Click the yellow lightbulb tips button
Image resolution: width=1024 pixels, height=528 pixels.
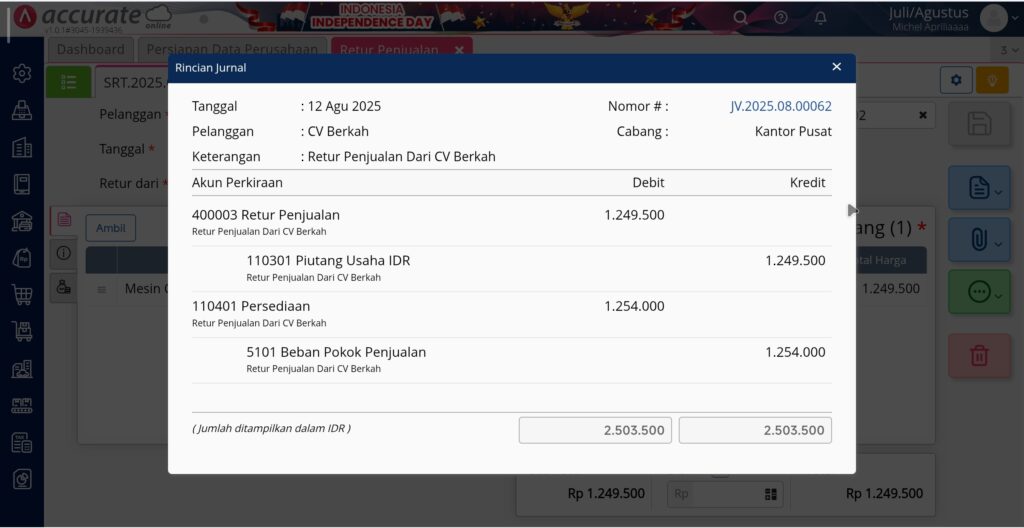click(x=992, y=80)
